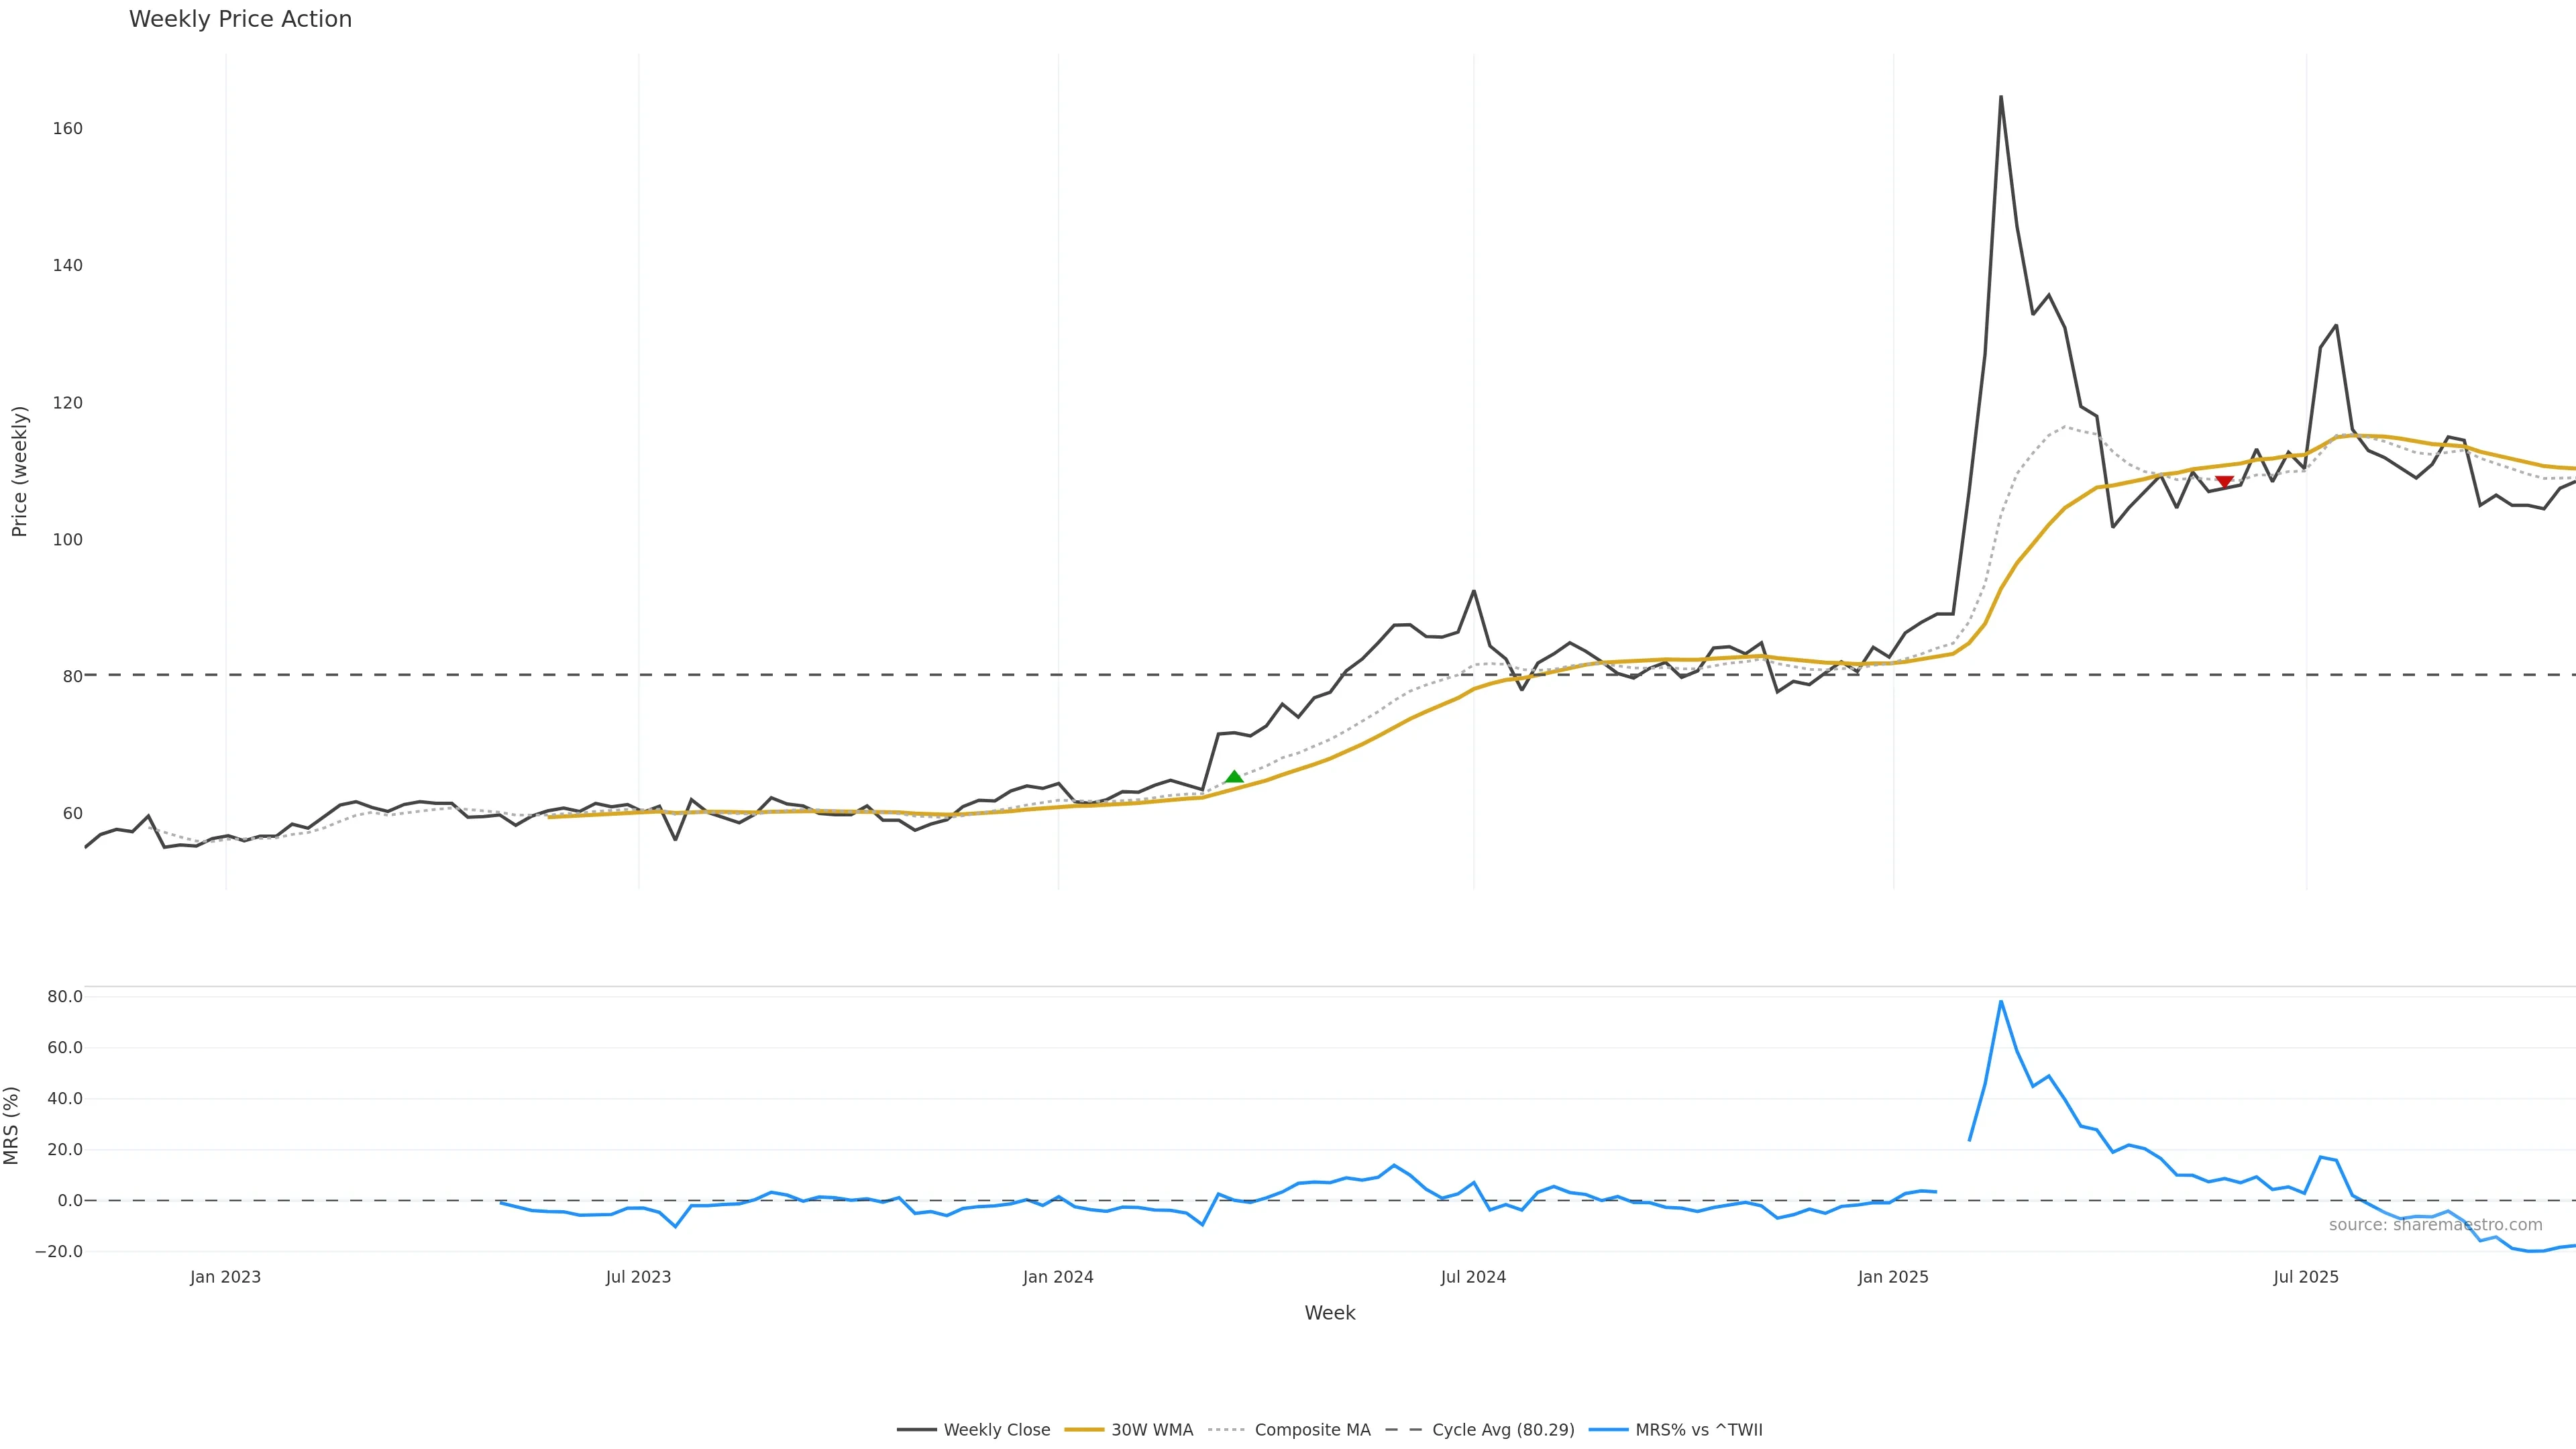
Task: Click the sharemaestro.com source text
Action: [x=2435, y=1225]
